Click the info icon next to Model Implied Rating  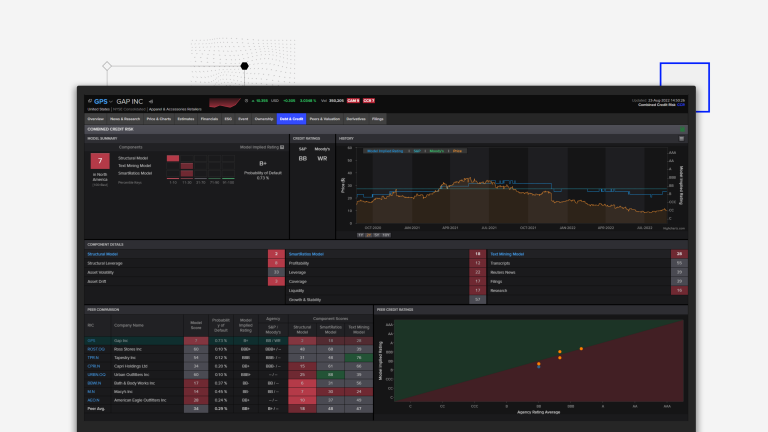[282, 147]
